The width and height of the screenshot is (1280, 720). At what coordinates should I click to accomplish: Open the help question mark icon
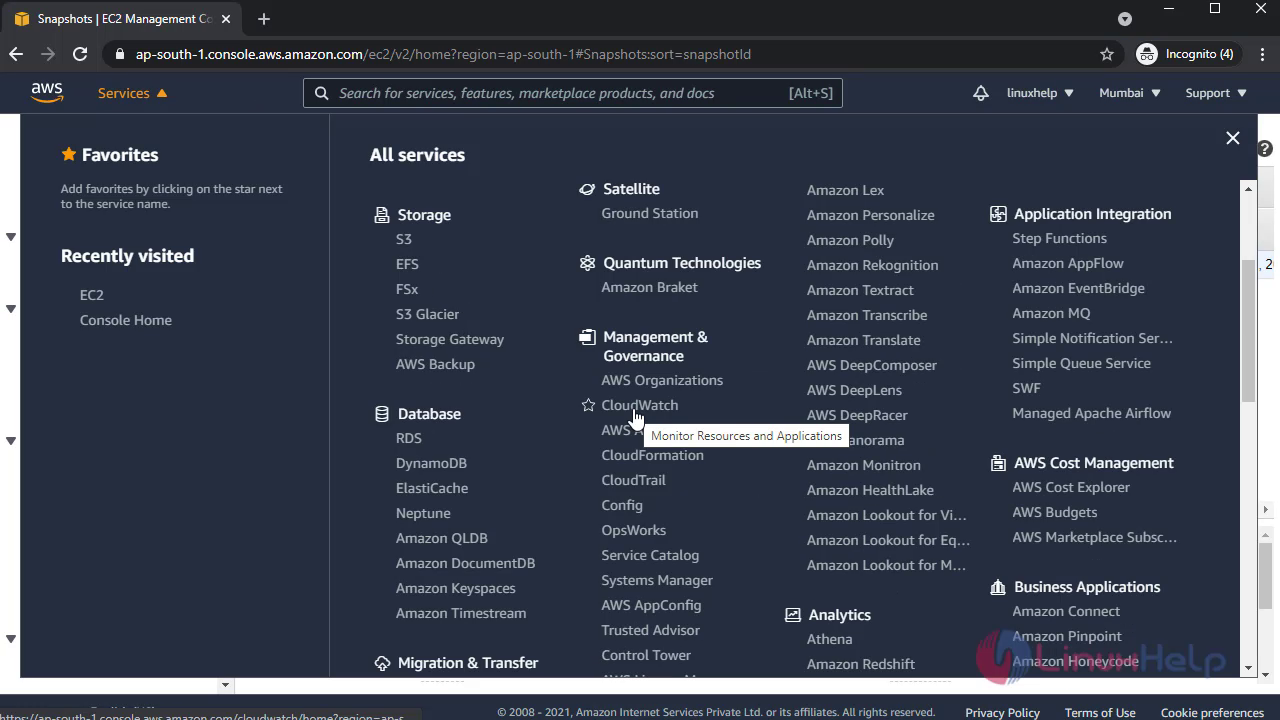coord(1265,149)
